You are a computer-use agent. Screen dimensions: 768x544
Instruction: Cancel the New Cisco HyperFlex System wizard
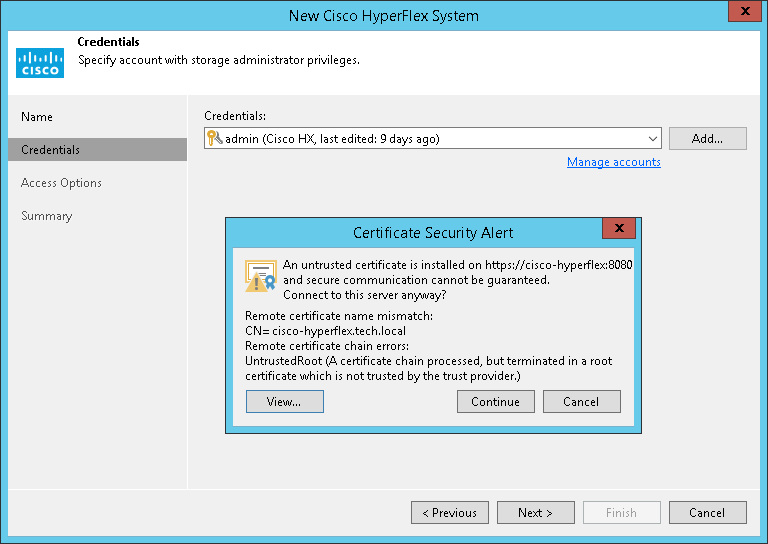[708, 513]
